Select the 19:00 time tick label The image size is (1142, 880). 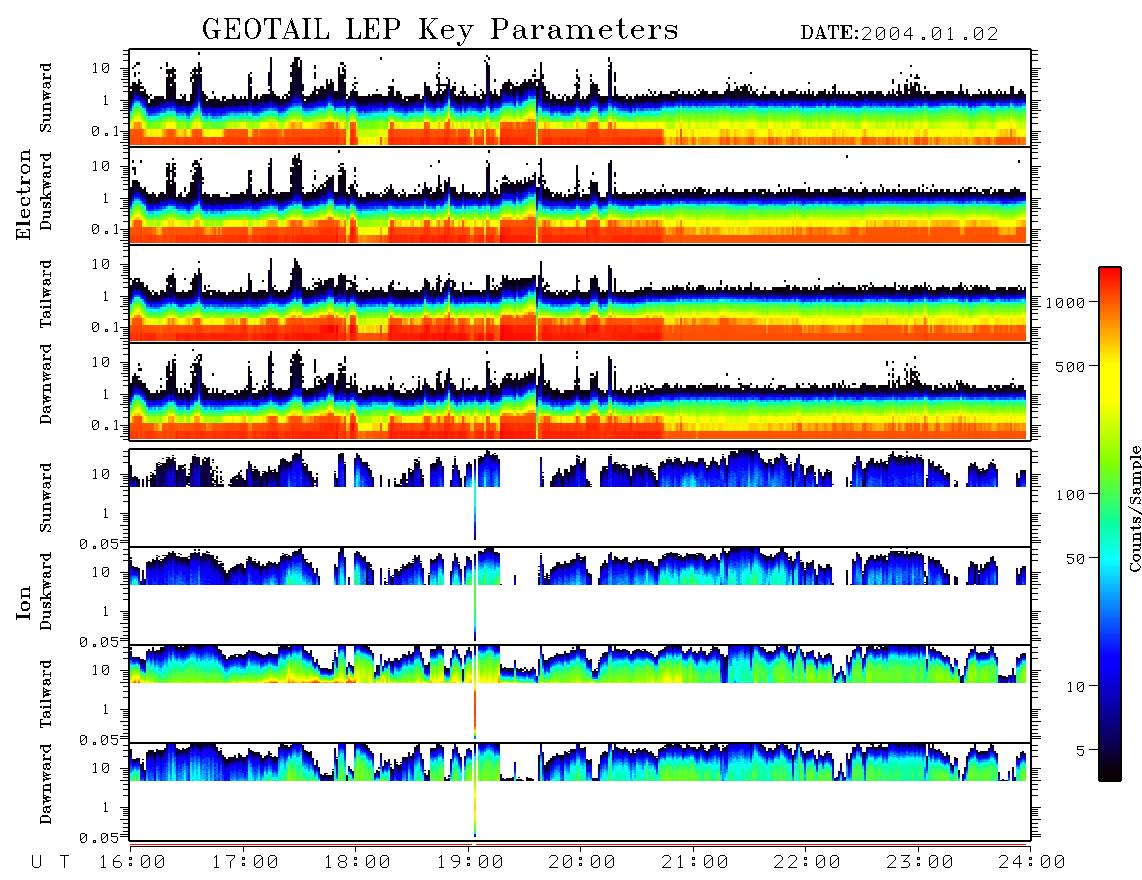(470, 863)
